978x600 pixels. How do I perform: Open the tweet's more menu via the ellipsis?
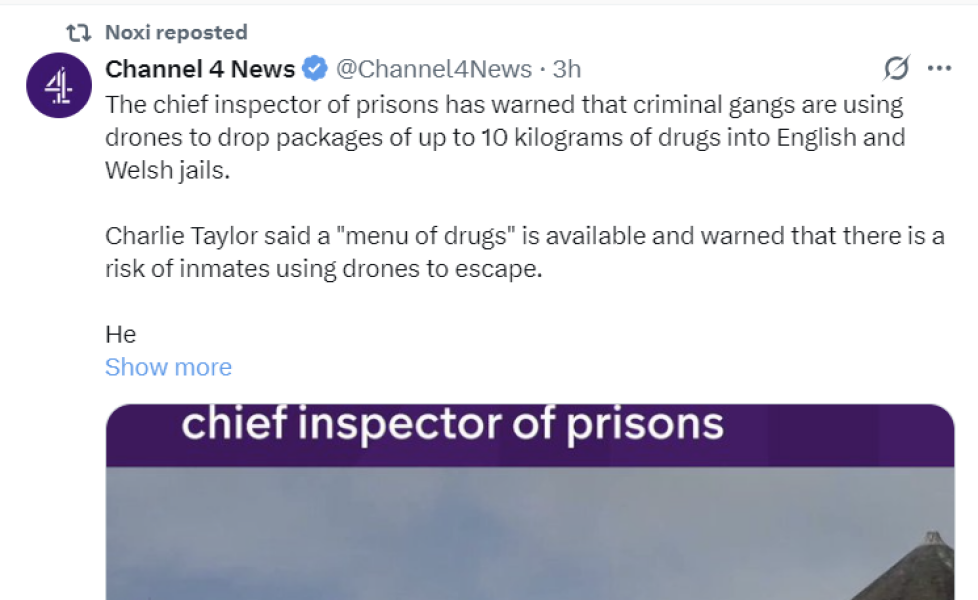point(939,68)
